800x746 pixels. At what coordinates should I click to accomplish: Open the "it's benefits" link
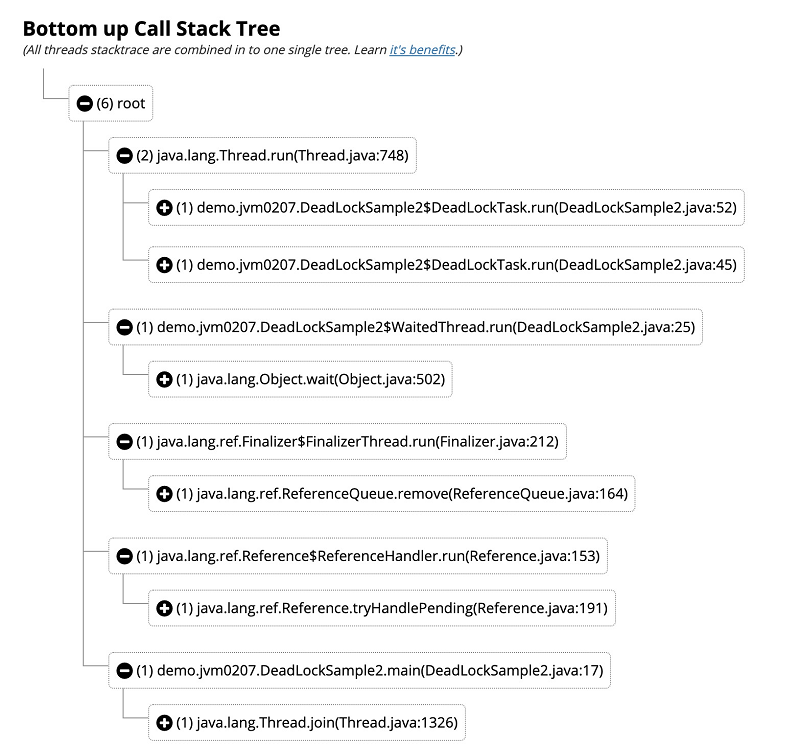click(422, 50)
